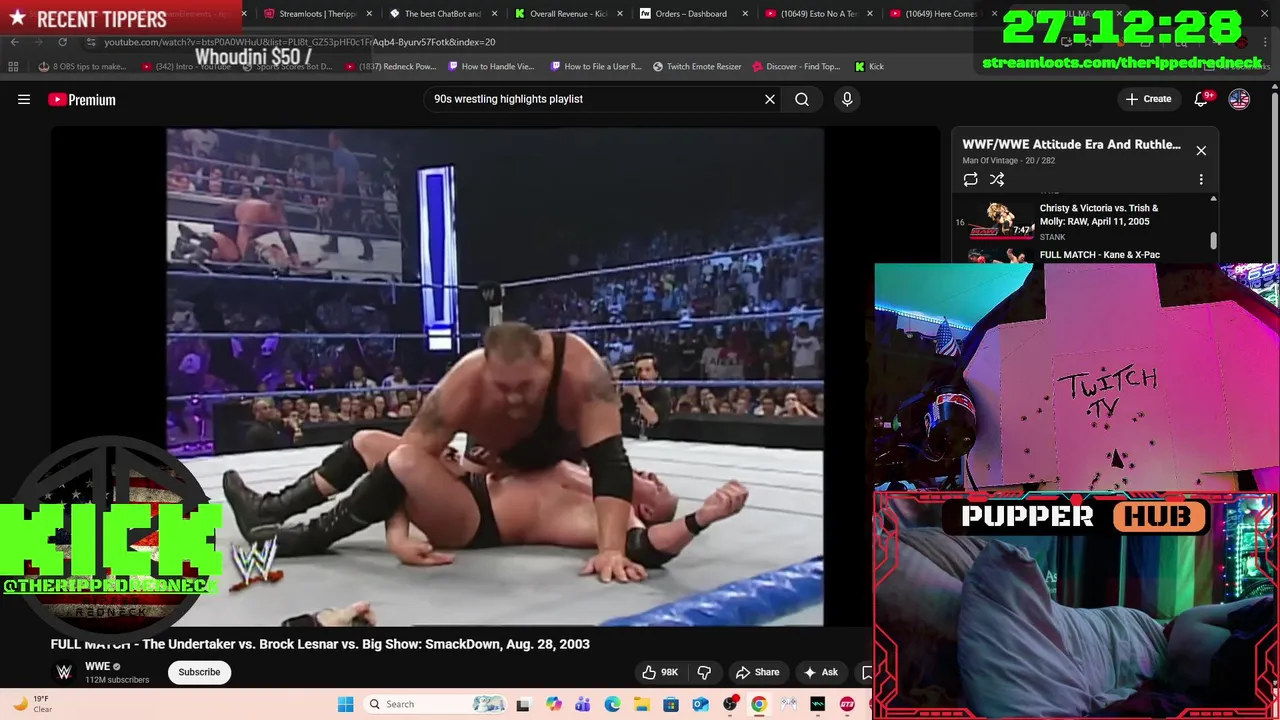Screen dimensions: 1280x720
Task: Subscribe to the WWE channel
Action: pos(199,672)
